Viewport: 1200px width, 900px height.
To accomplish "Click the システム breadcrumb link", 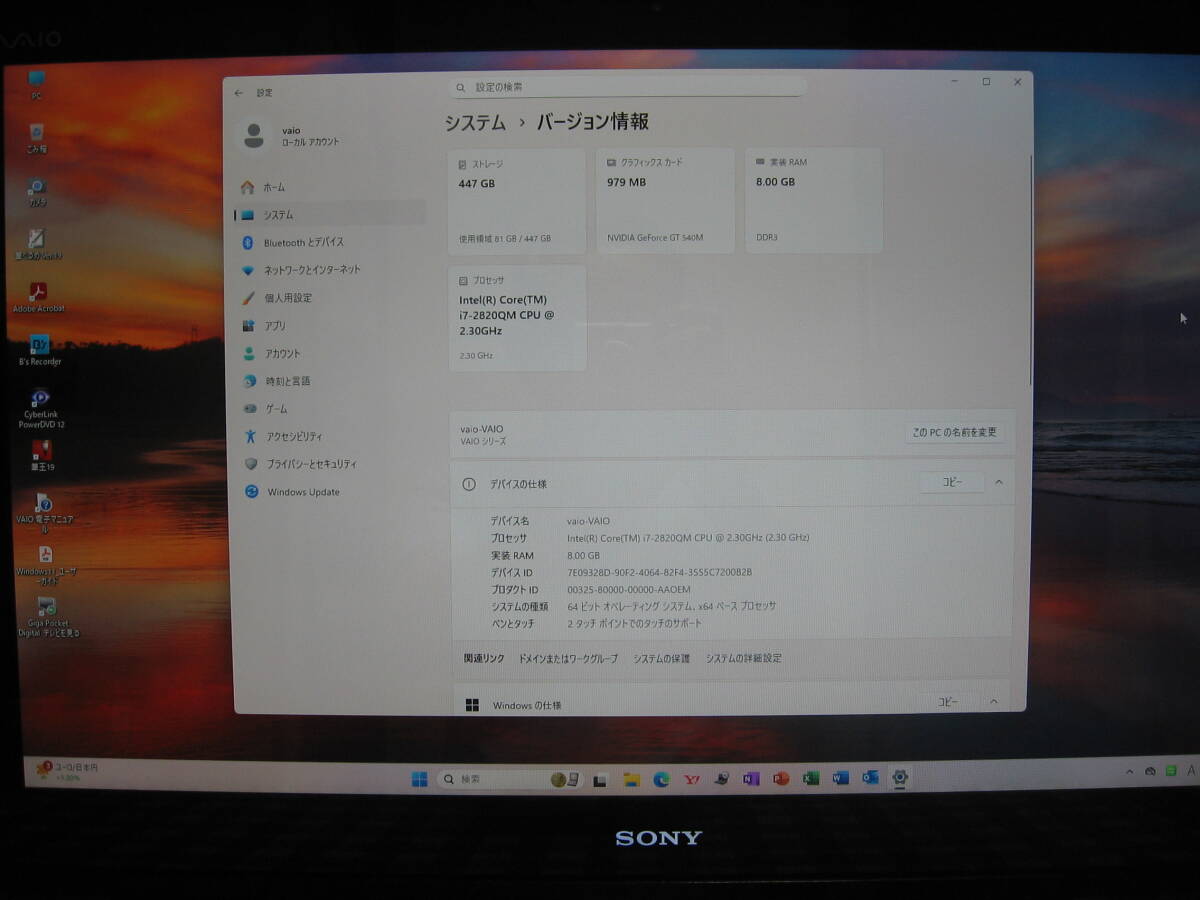I will 476,122.
